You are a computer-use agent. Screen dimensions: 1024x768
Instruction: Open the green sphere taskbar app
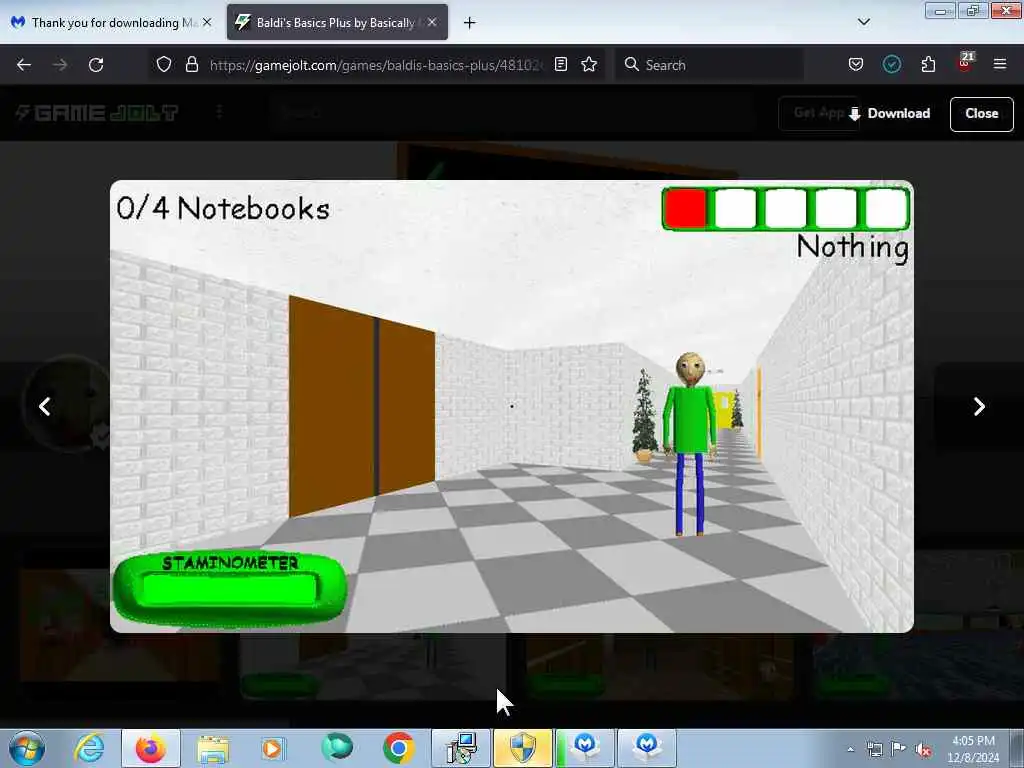coord(337,747)
